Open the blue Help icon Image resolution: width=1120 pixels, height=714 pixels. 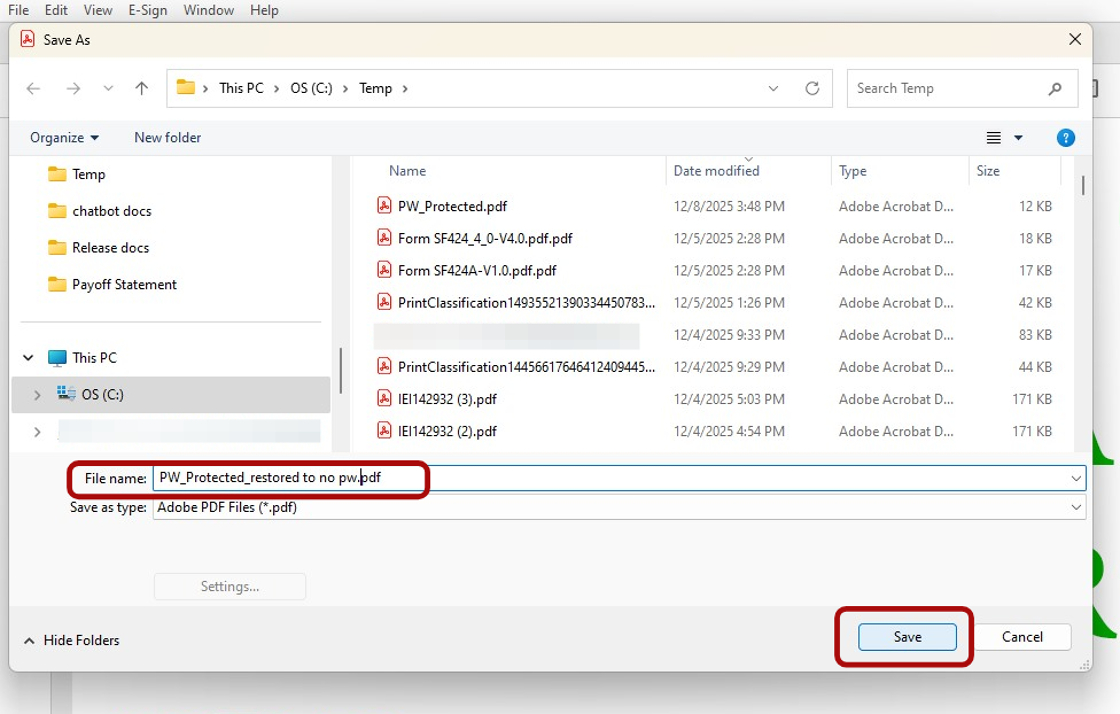1066,138
